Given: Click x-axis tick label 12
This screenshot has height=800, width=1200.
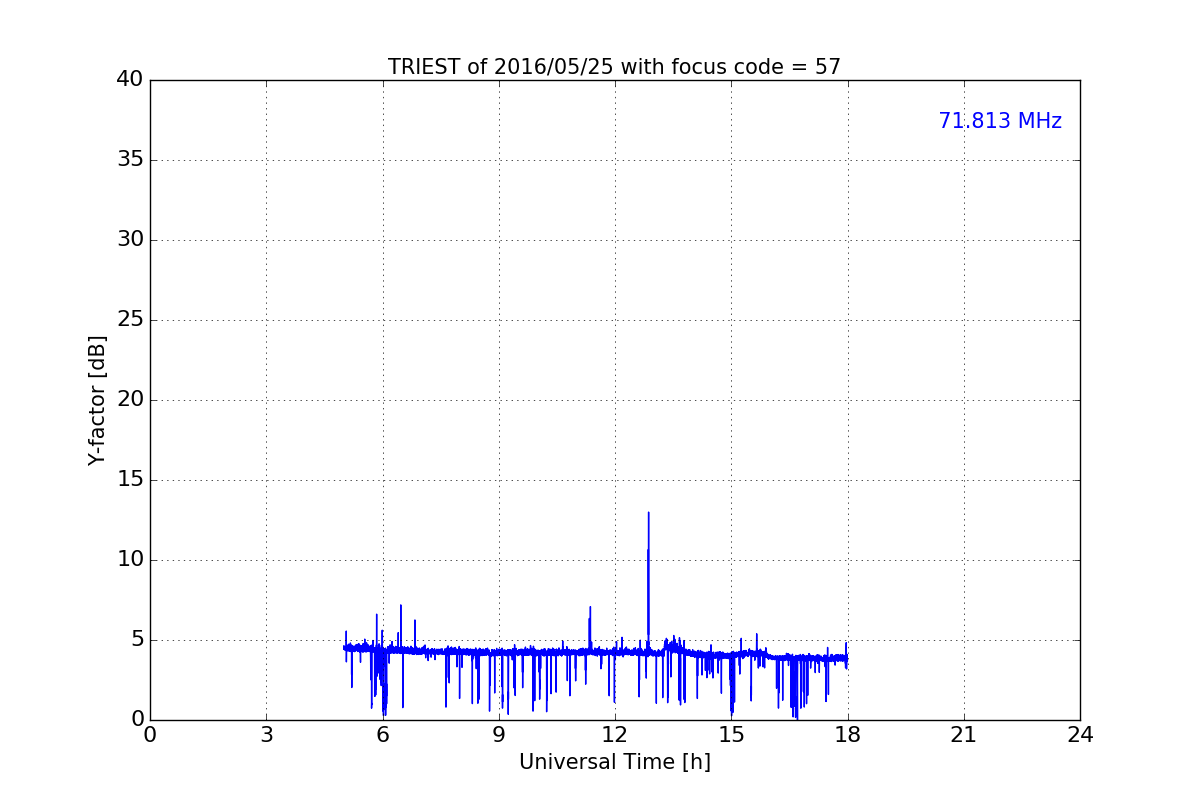Looking at the screenshot, I should [615, 735].
